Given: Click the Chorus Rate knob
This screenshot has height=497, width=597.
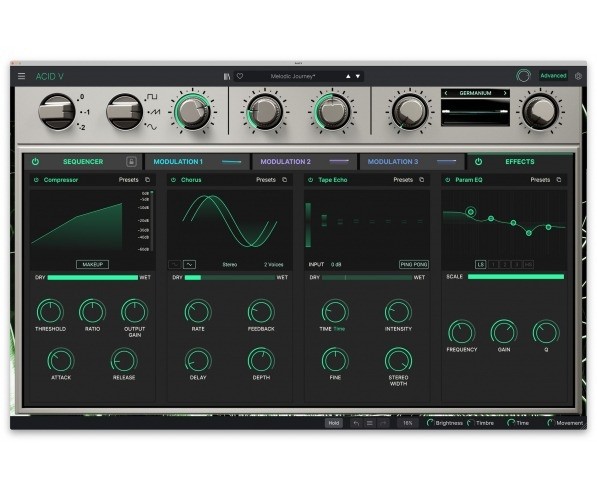Looking at the screenshot, I should [x=198, y=312].
